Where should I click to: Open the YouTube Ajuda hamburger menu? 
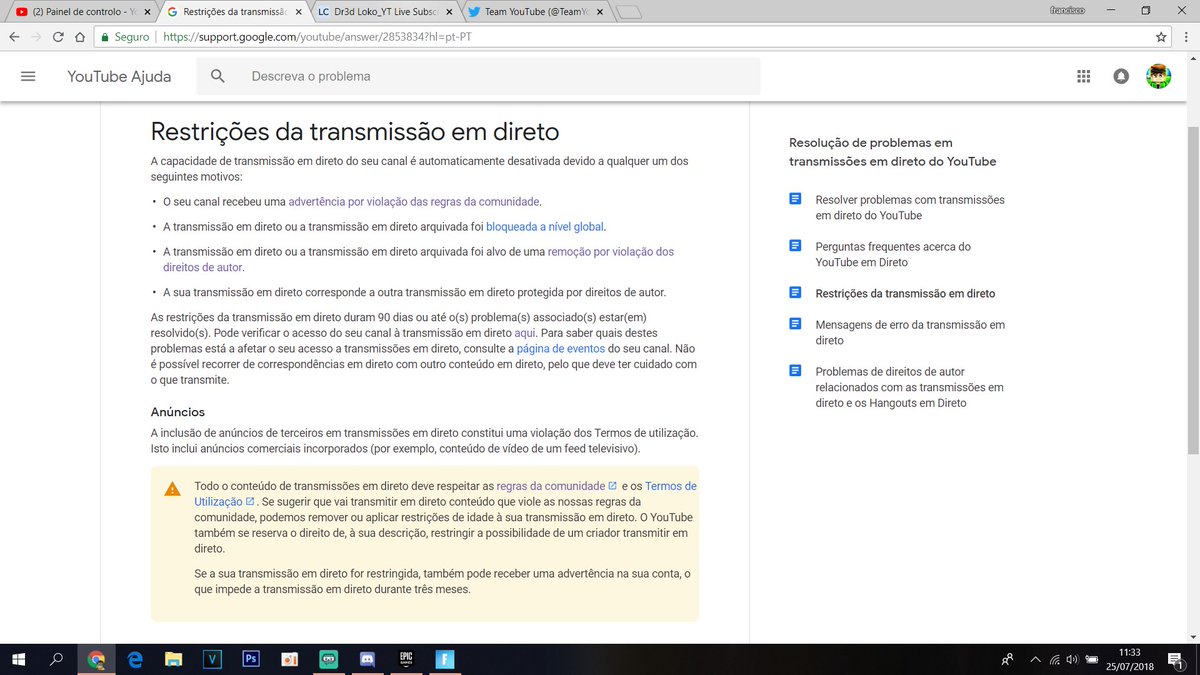coord(28,76)
